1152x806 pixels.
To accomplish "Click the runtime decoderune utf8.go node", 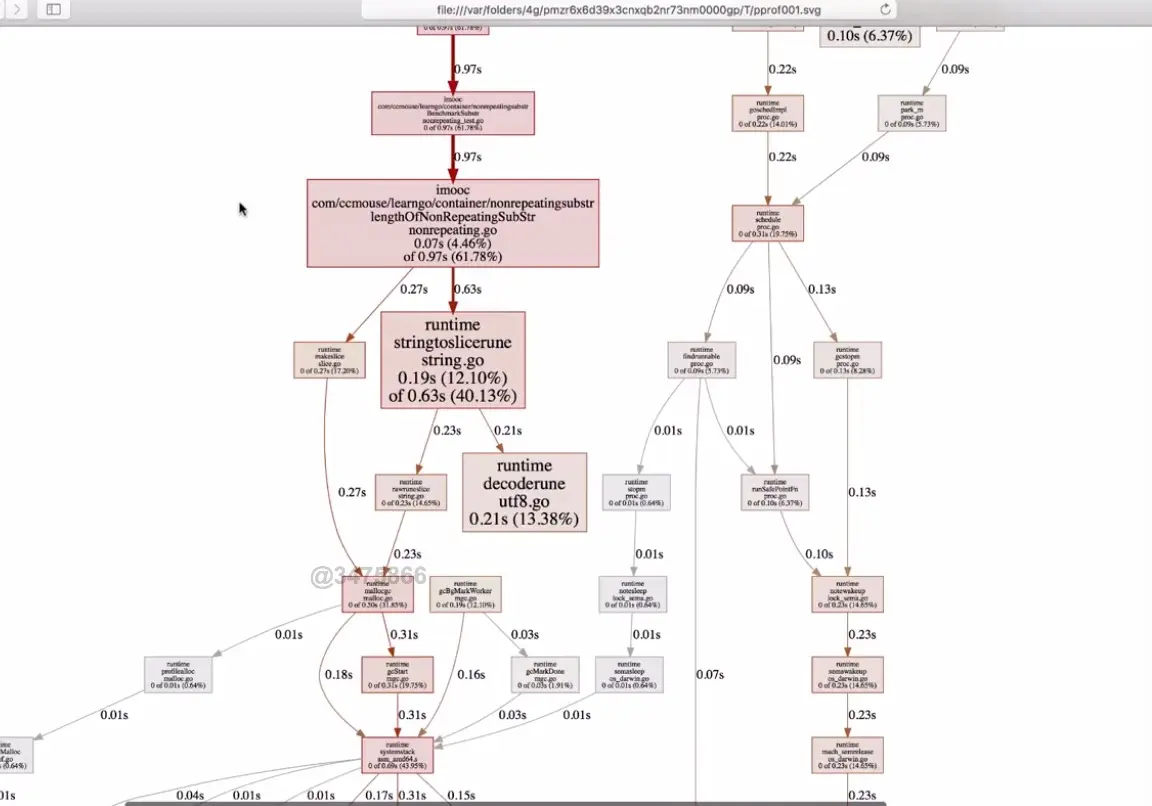I will click(x=525, y=492).
